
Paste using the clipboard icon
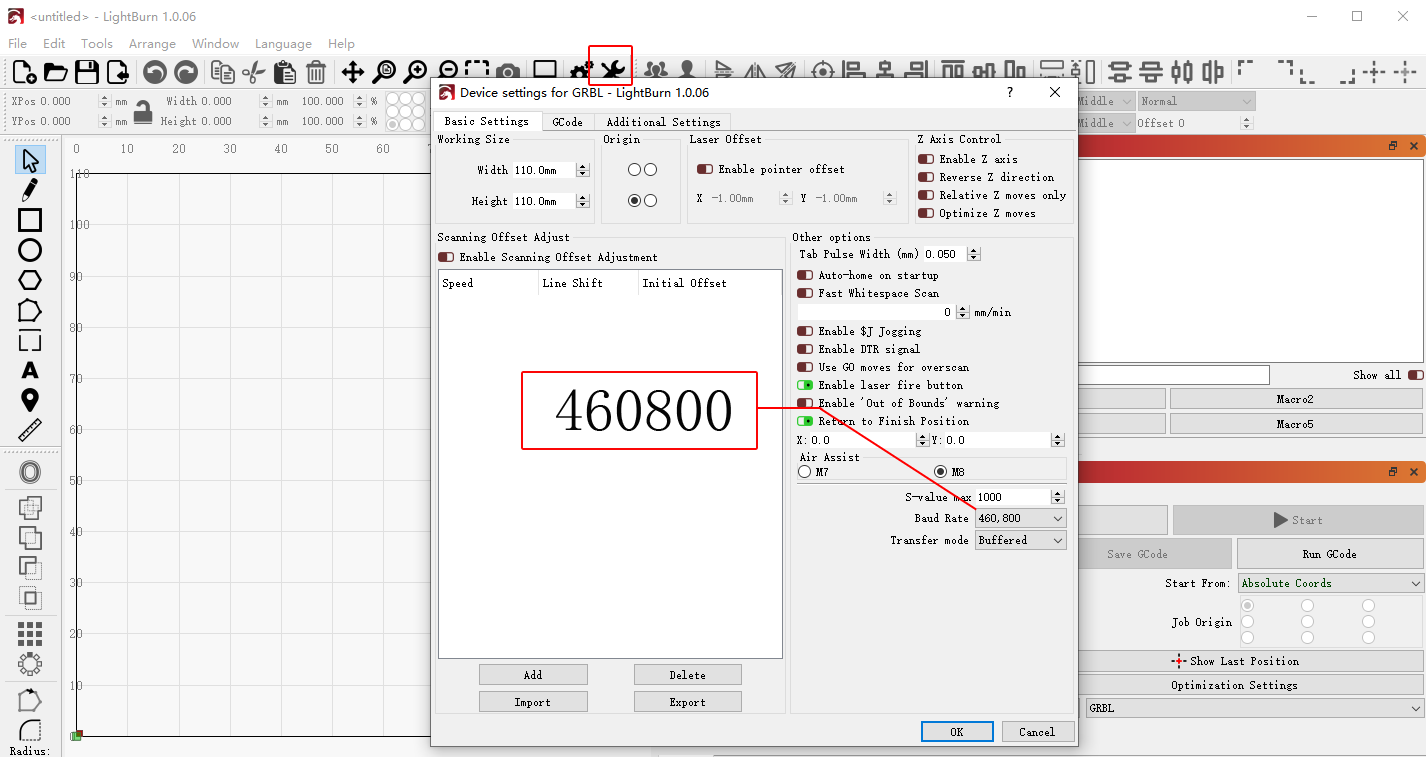pyautogui.click(x=285, y=72)
